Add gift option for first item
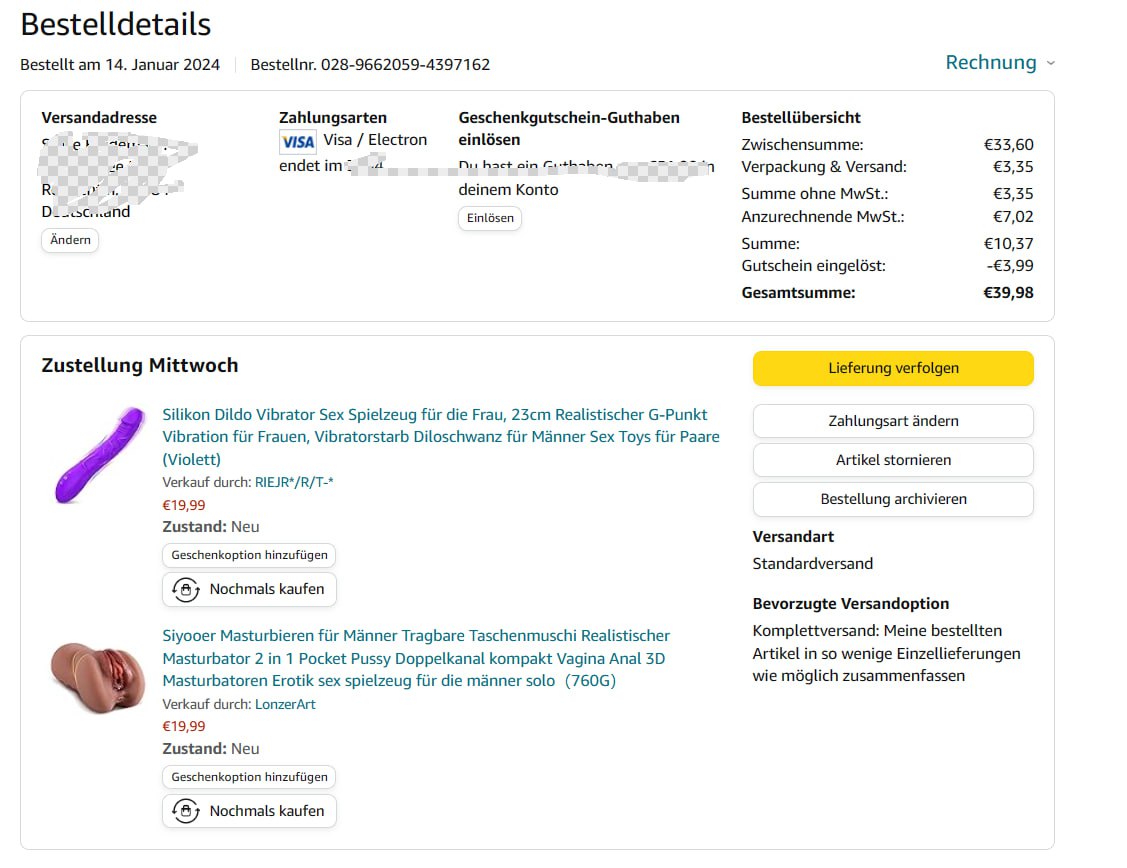The height and width of the screenshot is (868, 1127). tap(249, 555)
